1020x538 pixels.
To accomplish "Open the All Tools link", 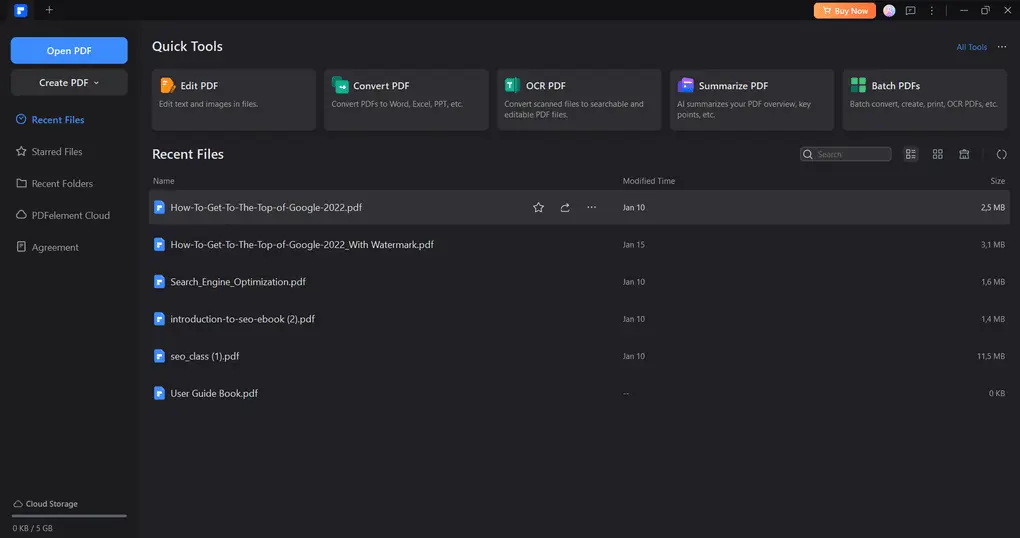I will click(971, 47).
